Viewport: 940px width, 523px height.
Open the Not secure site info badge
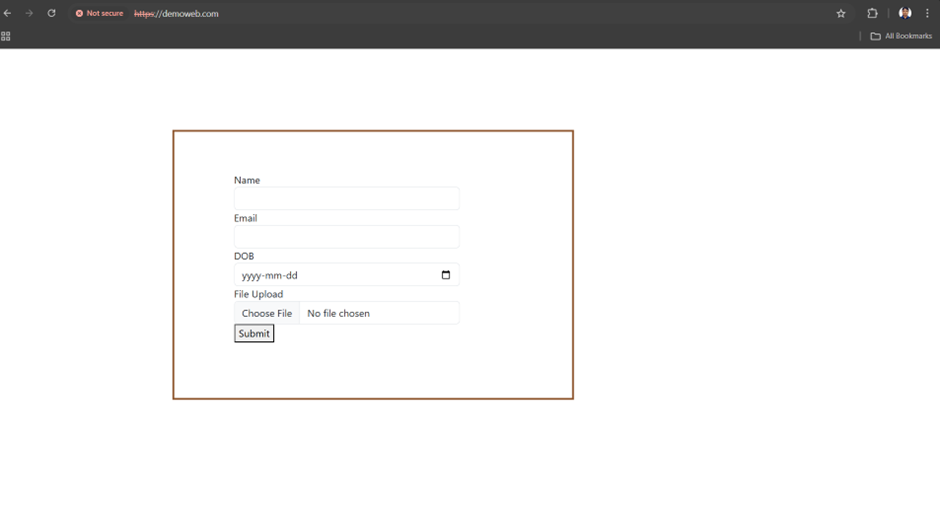click(99, 13)
